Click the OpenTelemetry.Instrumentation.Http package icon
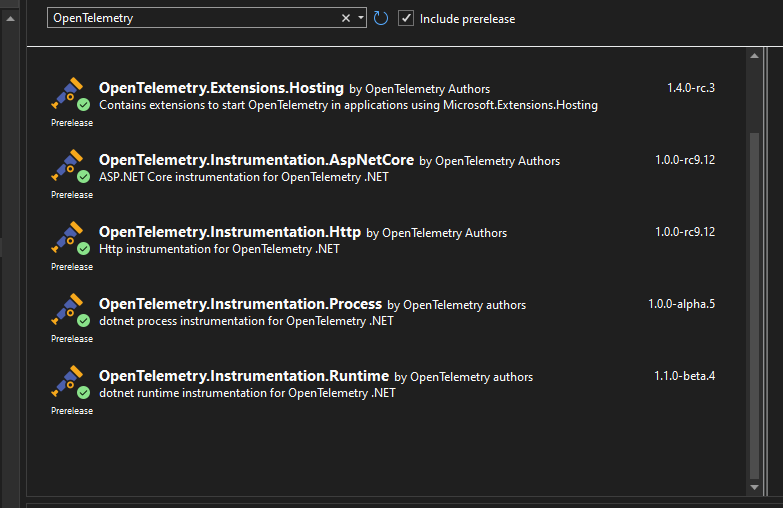 point(71,238)
